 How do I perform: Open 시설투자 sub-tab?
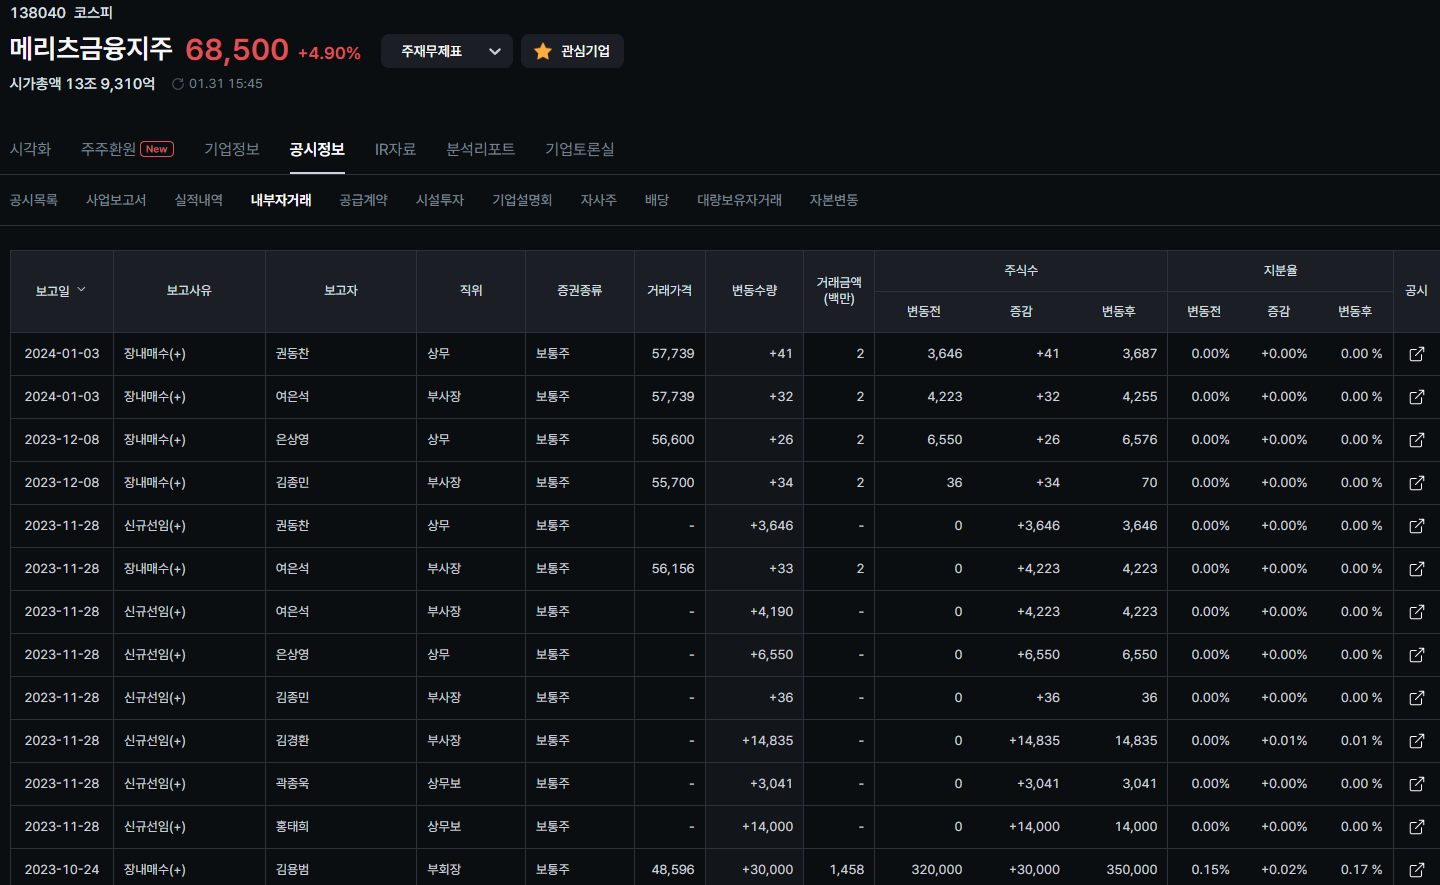pos(440,200)
